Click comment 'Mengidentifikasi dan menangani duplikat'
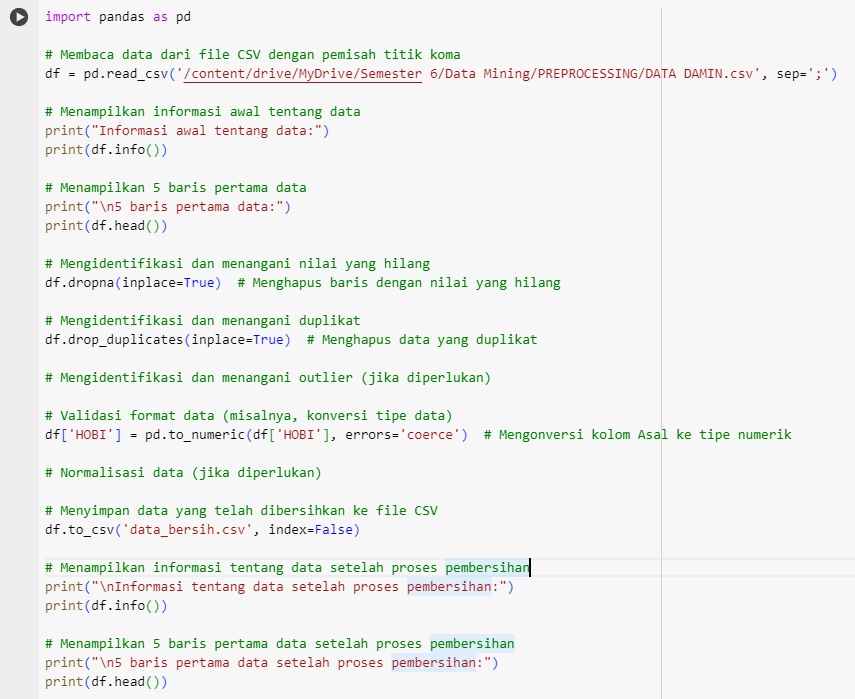Viewport: 855px width, 699px height. point(203,321)
